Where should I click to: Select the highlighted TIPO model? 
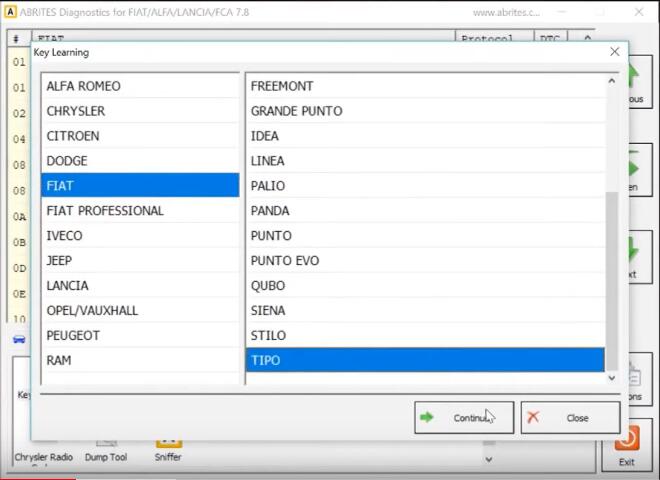click(425, 360)
